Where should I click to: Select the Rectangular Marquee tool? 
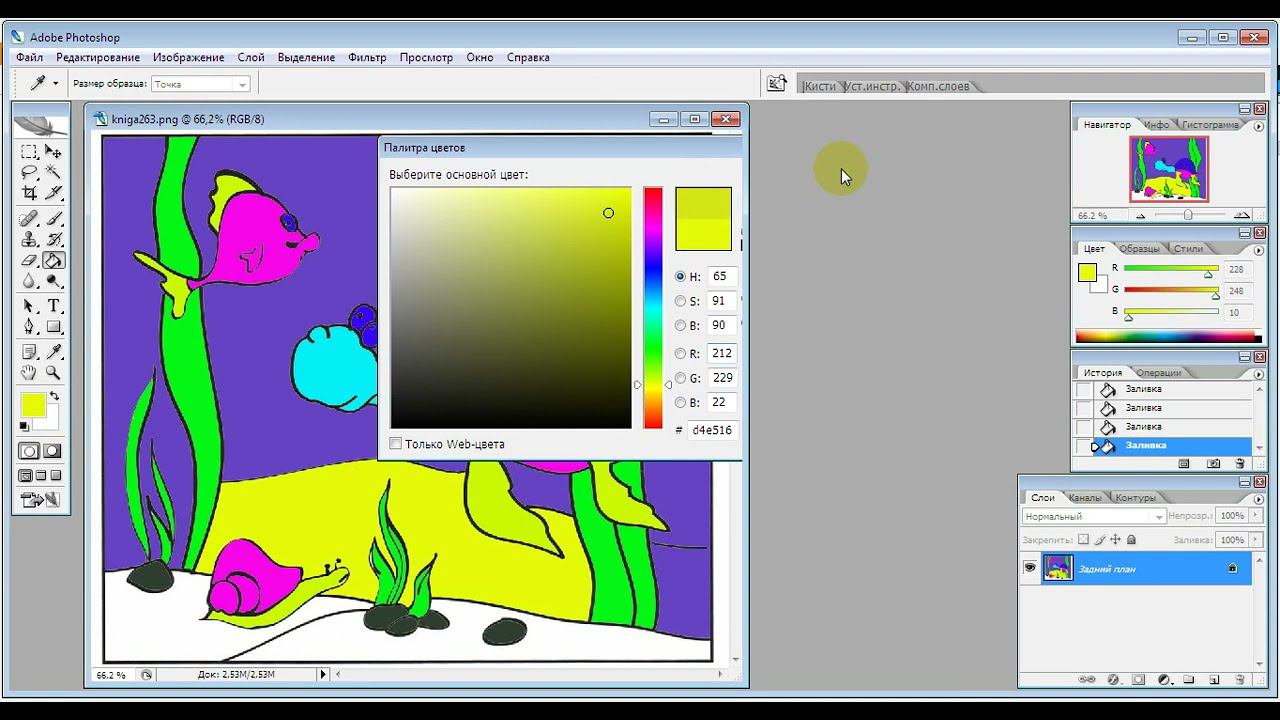click(29, 152)
